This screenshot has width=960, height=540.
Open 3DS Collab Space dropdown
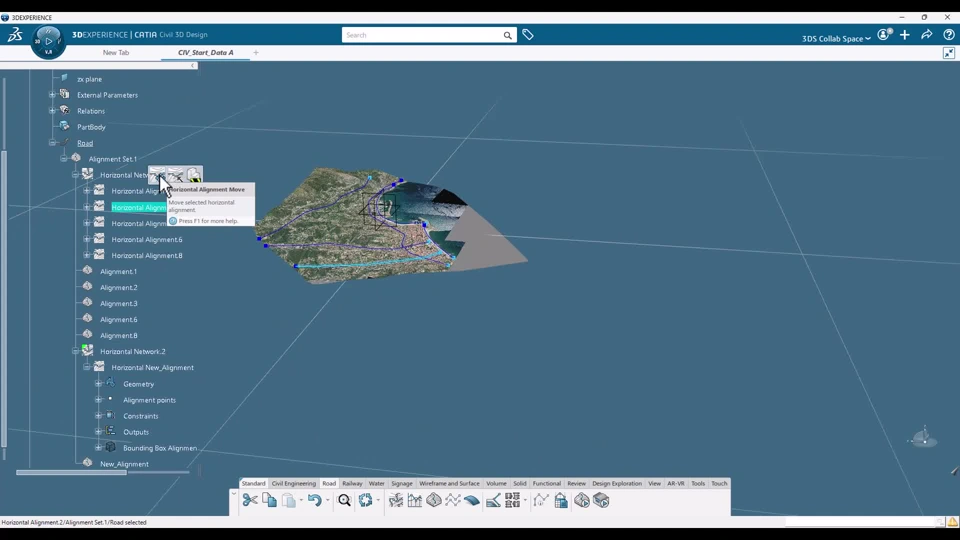[x=836, y=39]
